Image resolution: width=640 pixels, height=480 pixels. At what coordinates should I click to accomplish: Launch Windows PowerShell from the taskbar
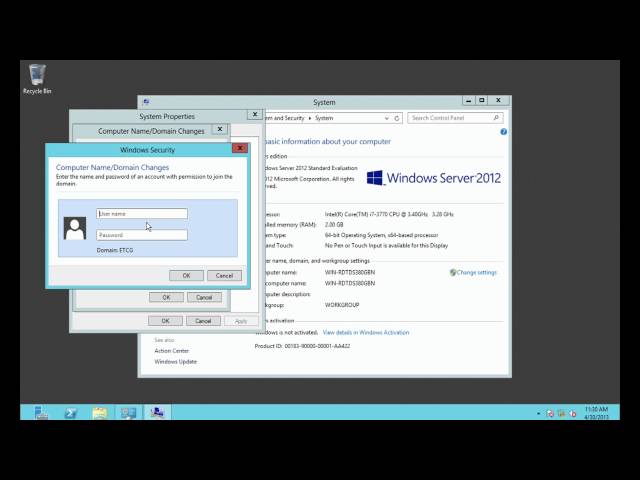tap(70, 413)
